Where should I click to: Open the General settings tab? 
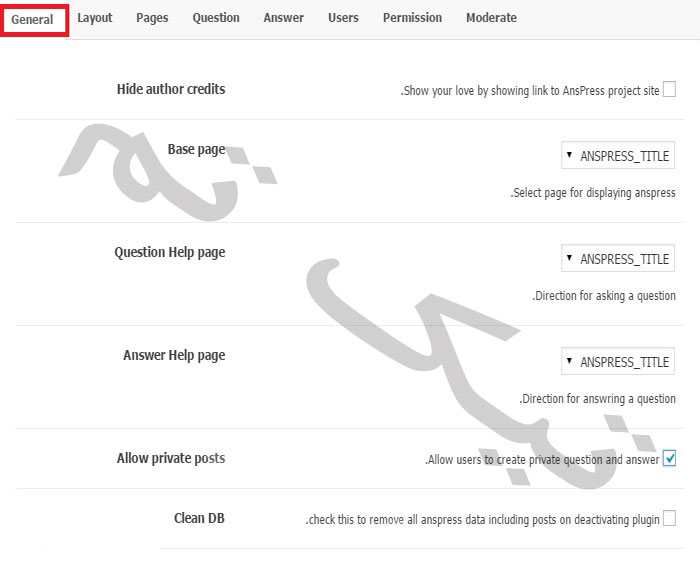coord(32,20)
